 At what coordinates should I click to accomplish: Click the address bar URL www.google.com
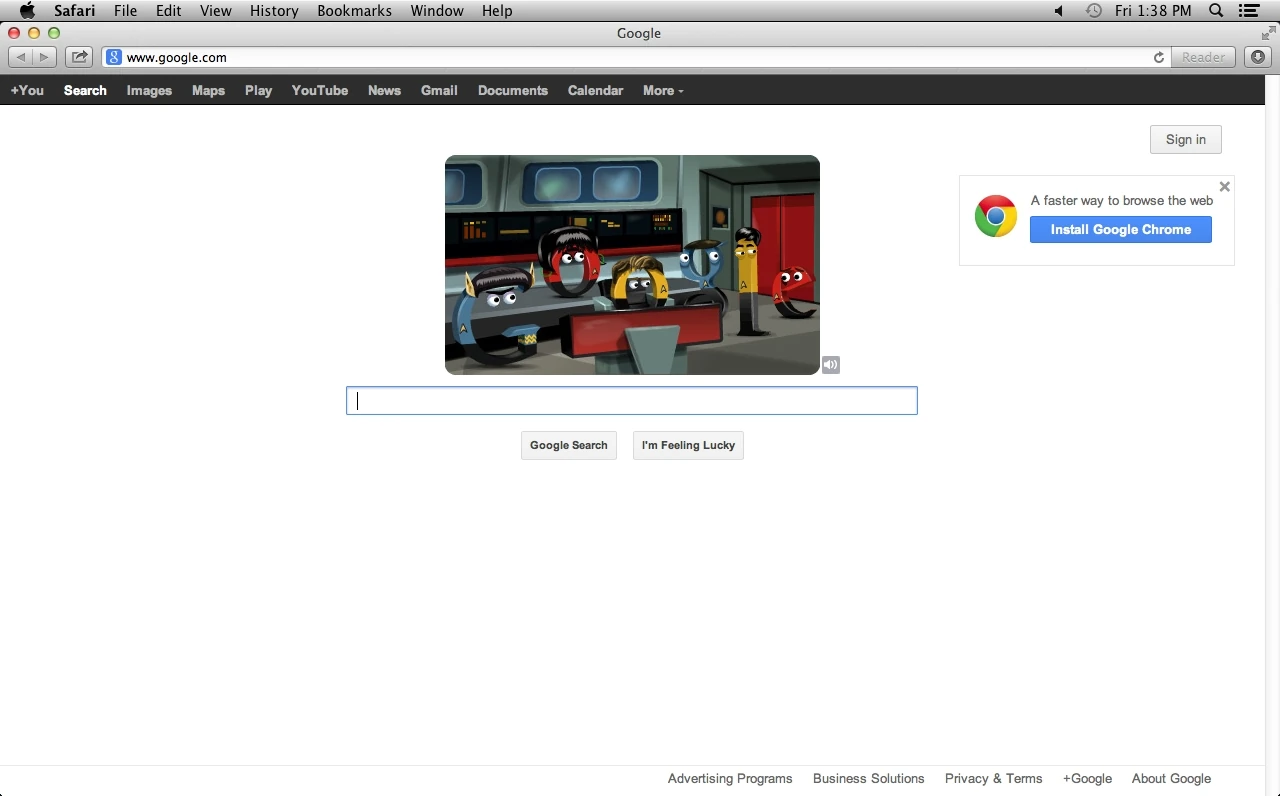point(177,57)
